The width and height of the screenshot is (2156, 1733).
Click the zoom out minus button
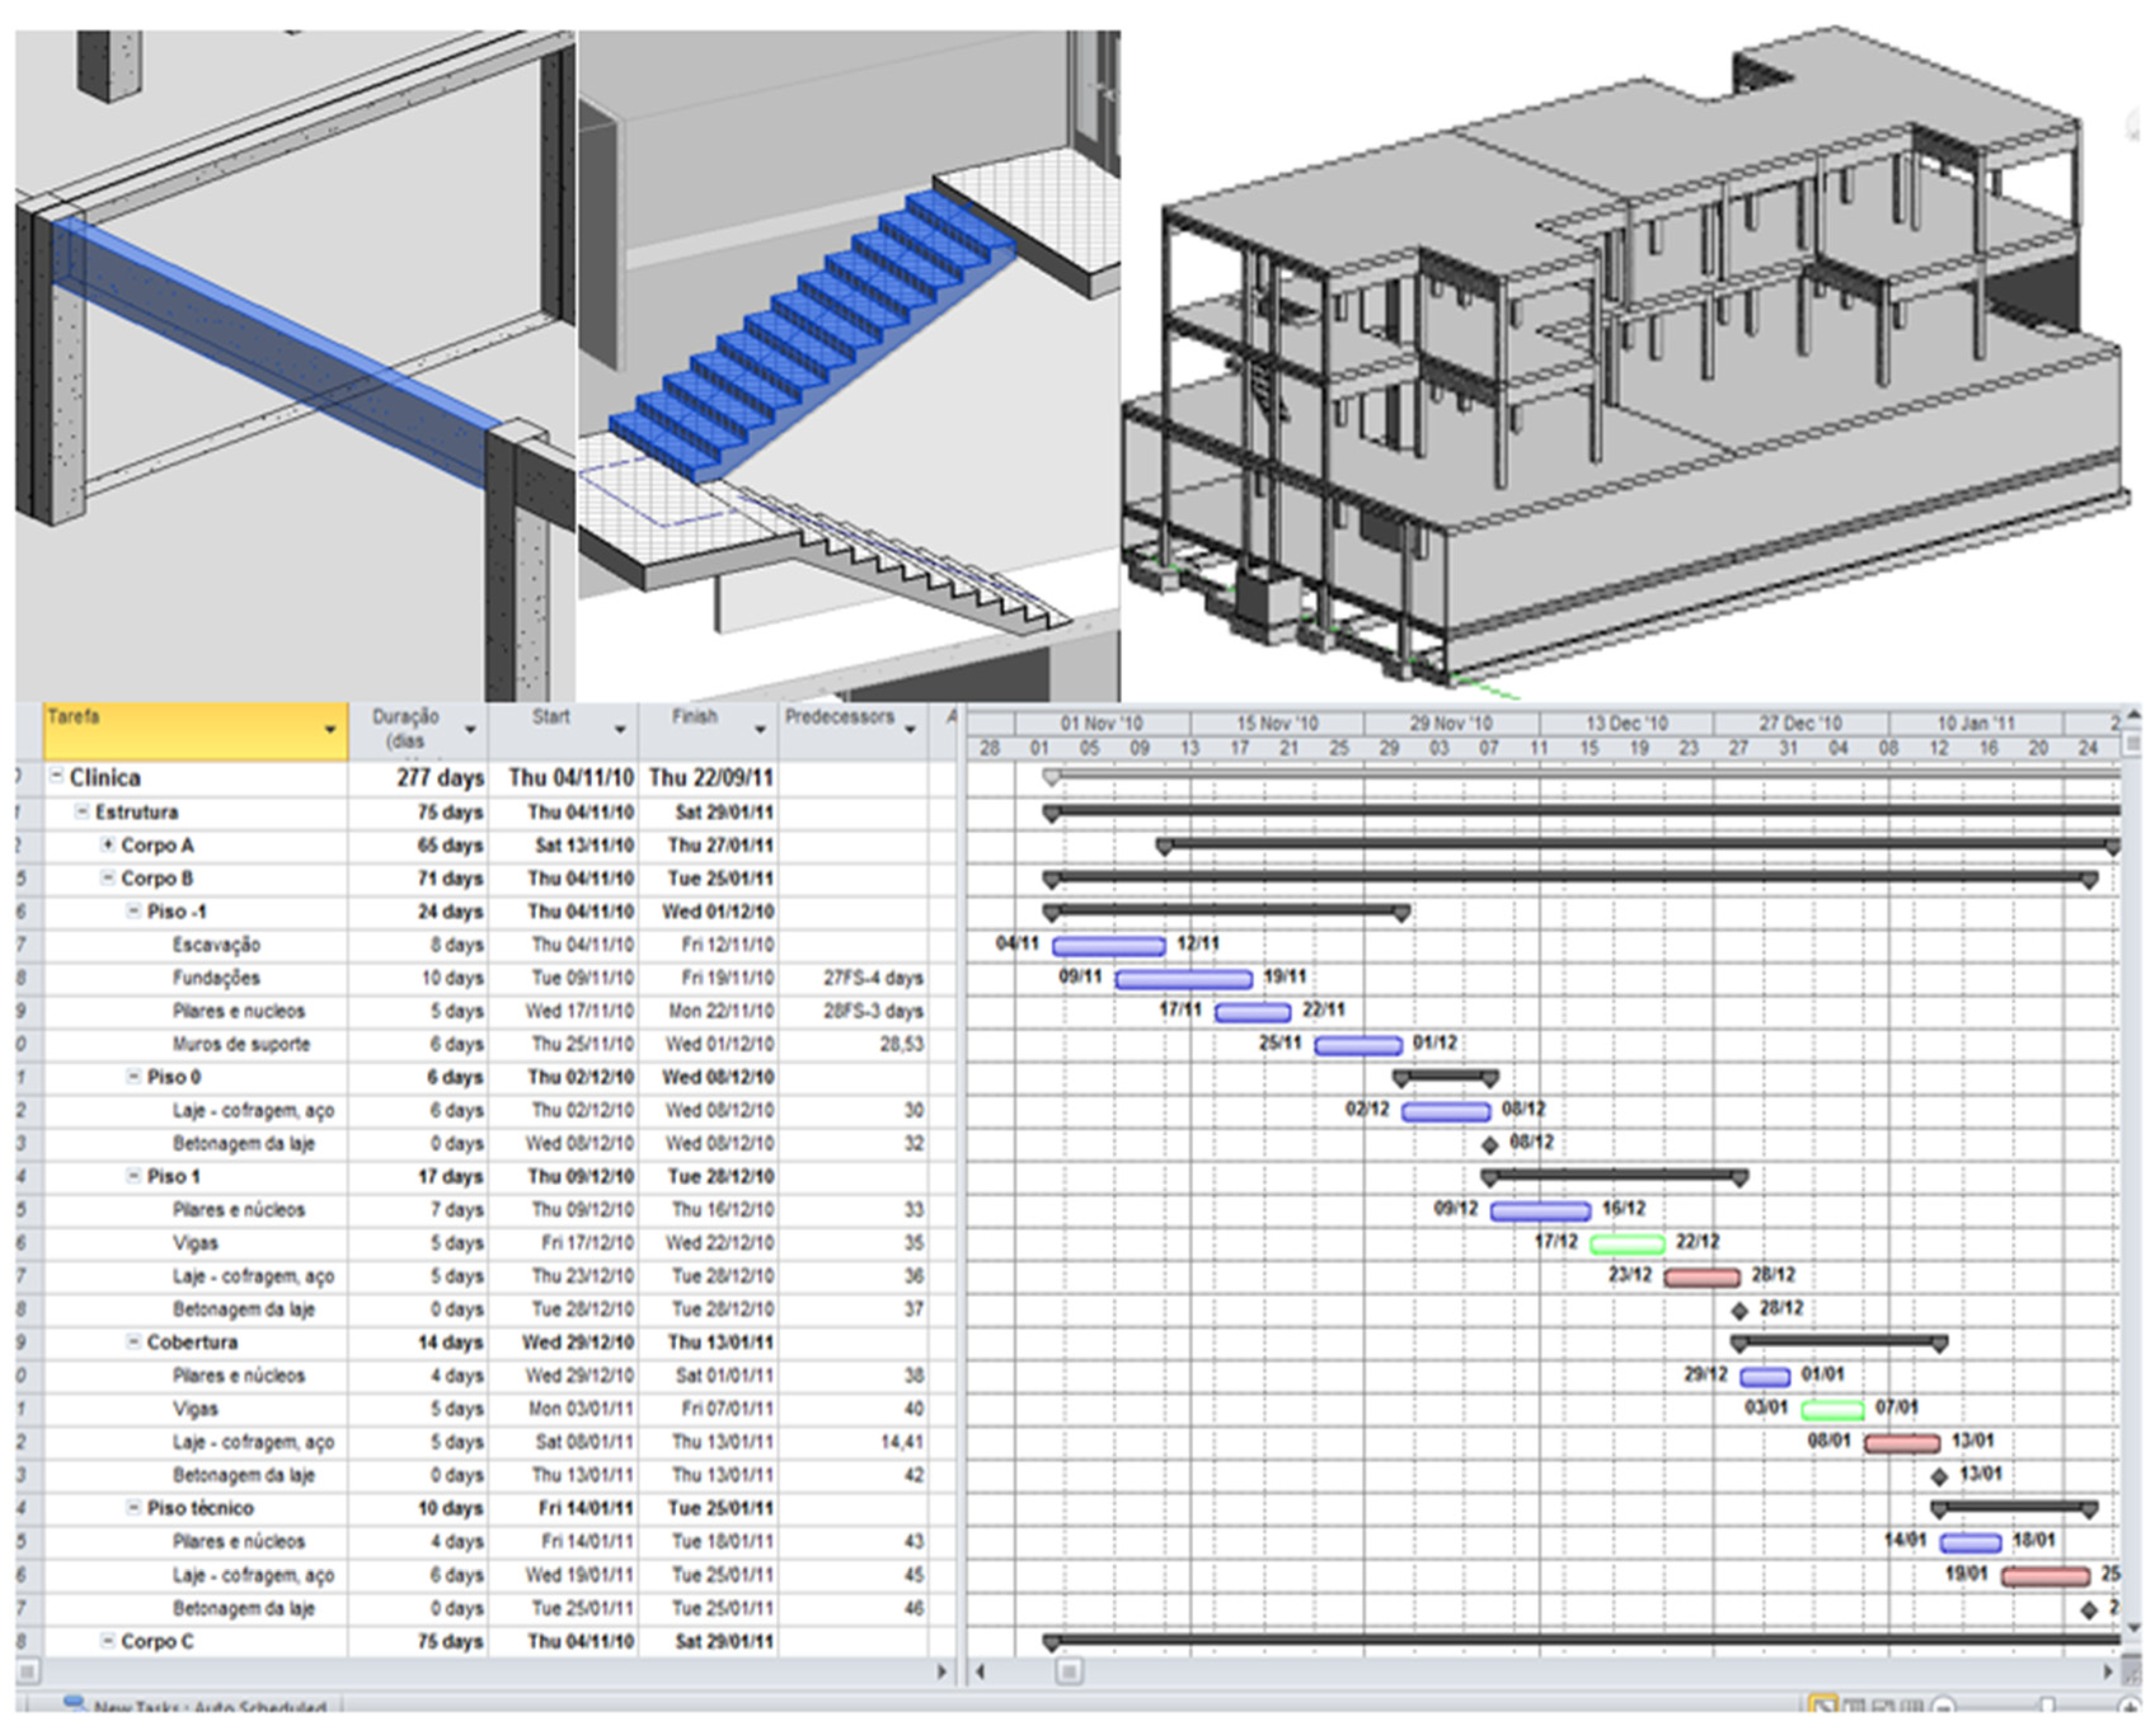[1944, 1706]
